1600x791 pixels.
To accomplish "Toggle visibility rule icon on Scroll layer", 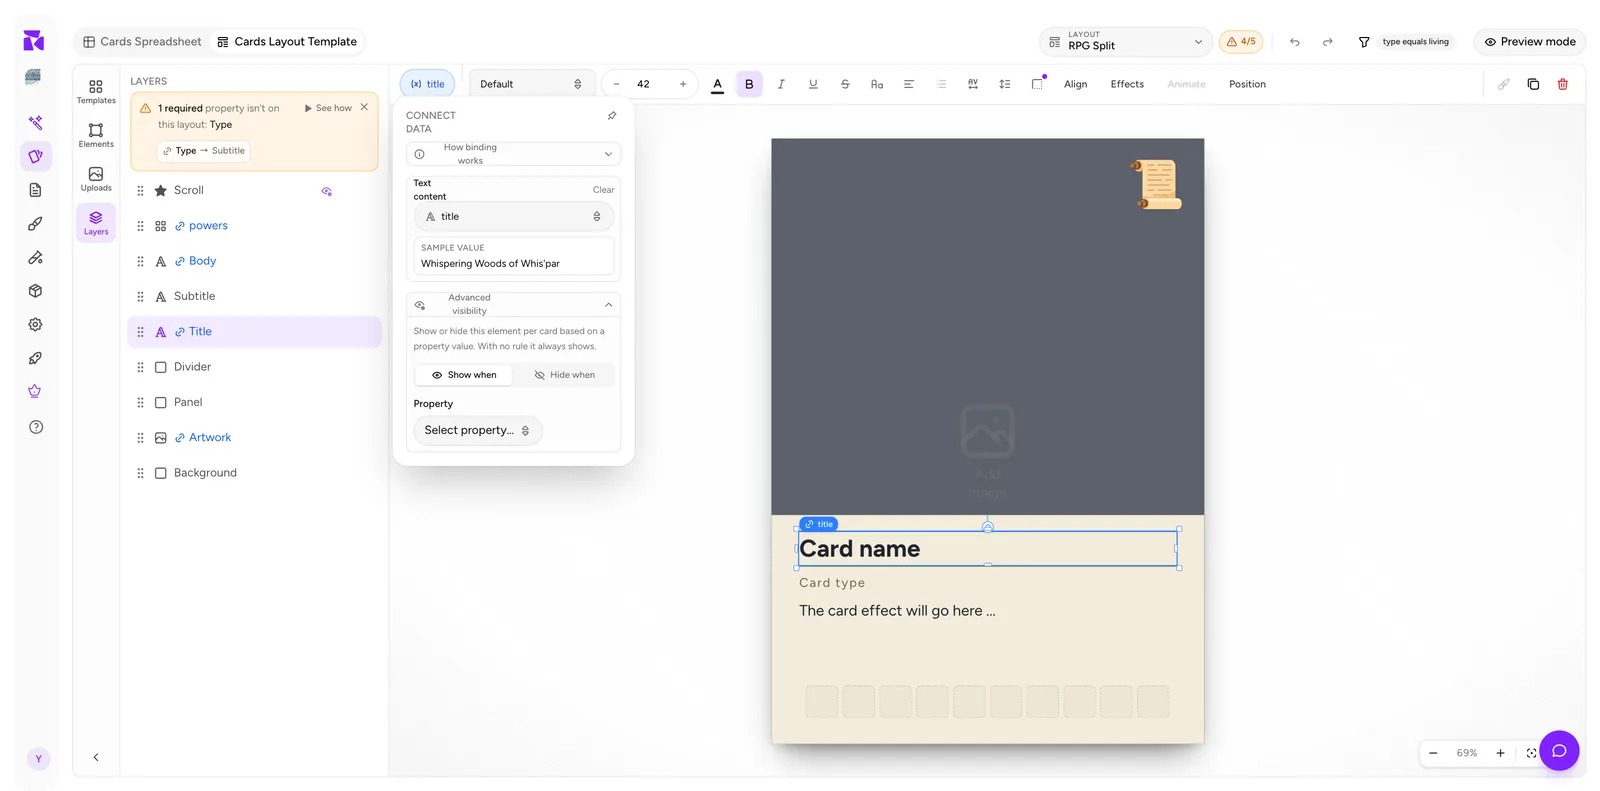I will click(326, 191).
